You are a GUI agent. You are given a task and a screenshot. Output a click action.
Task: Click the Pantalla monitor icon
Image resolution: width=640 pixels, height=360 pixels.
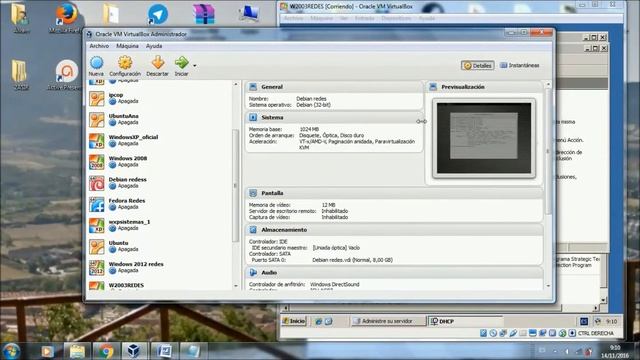click(253, 193)
